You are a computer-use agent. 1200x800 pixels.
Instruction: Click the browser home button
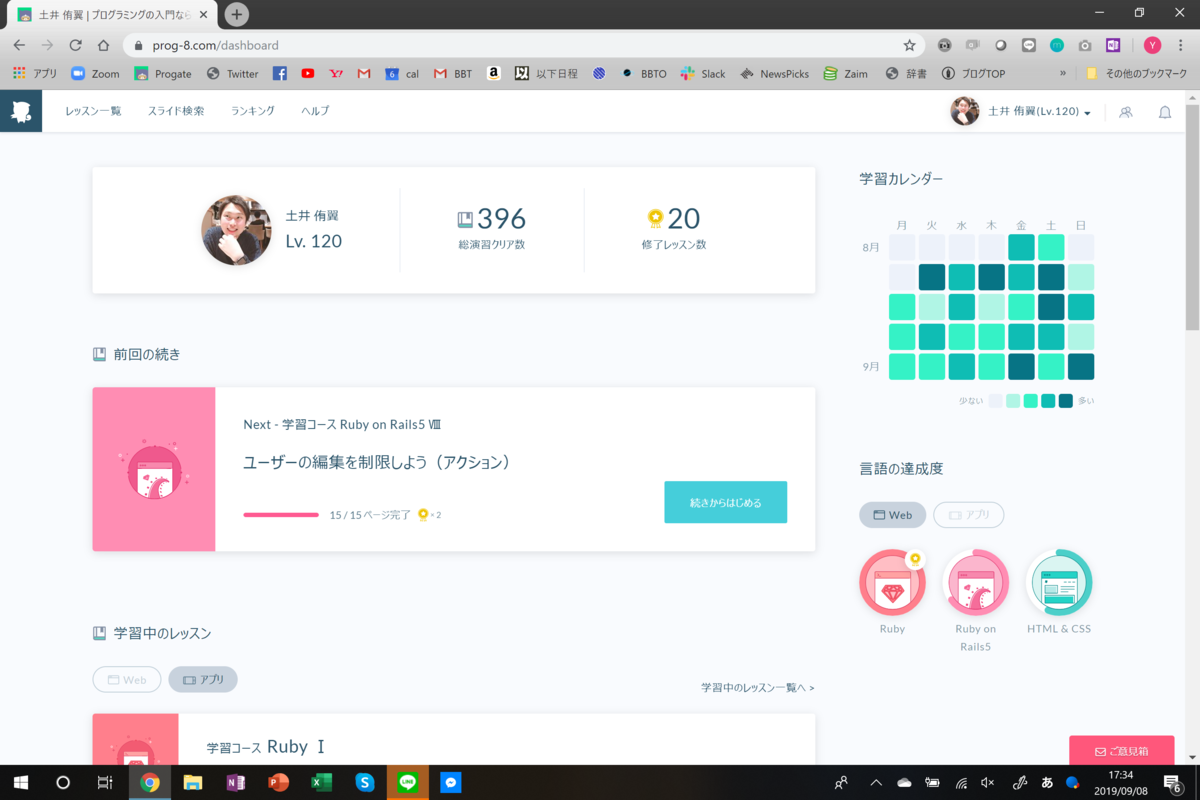tap(103, 45)
